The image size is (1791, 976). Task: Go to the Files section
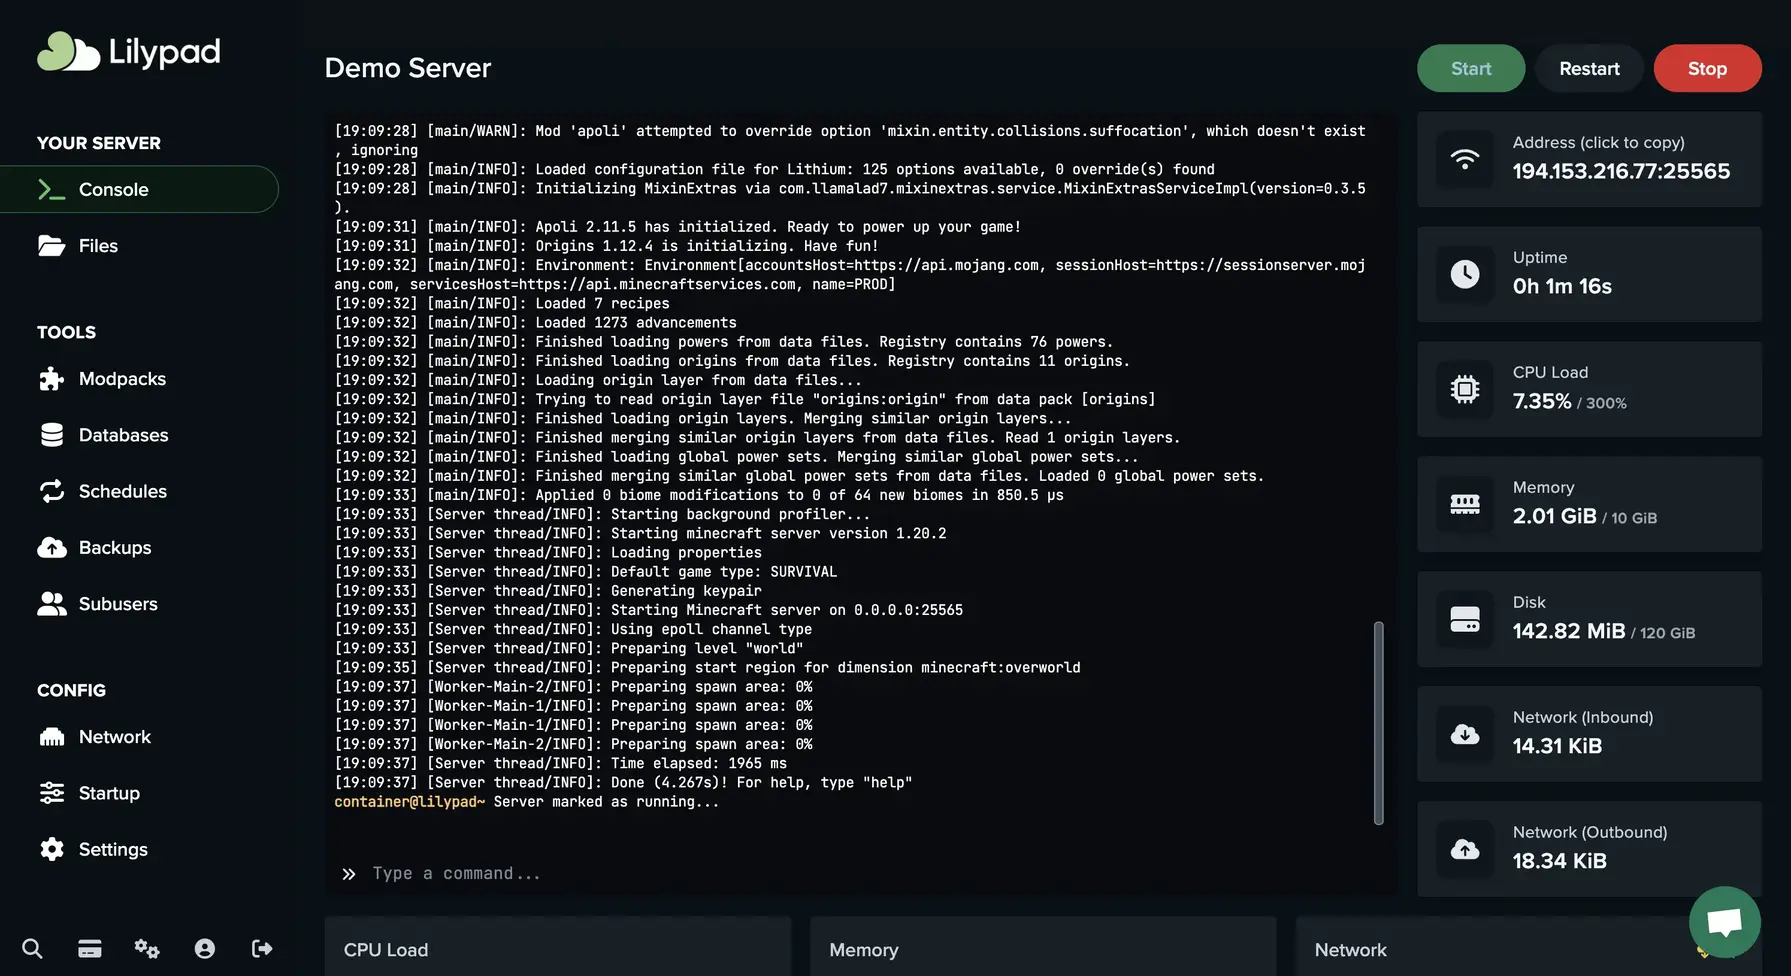coord(98,246)
